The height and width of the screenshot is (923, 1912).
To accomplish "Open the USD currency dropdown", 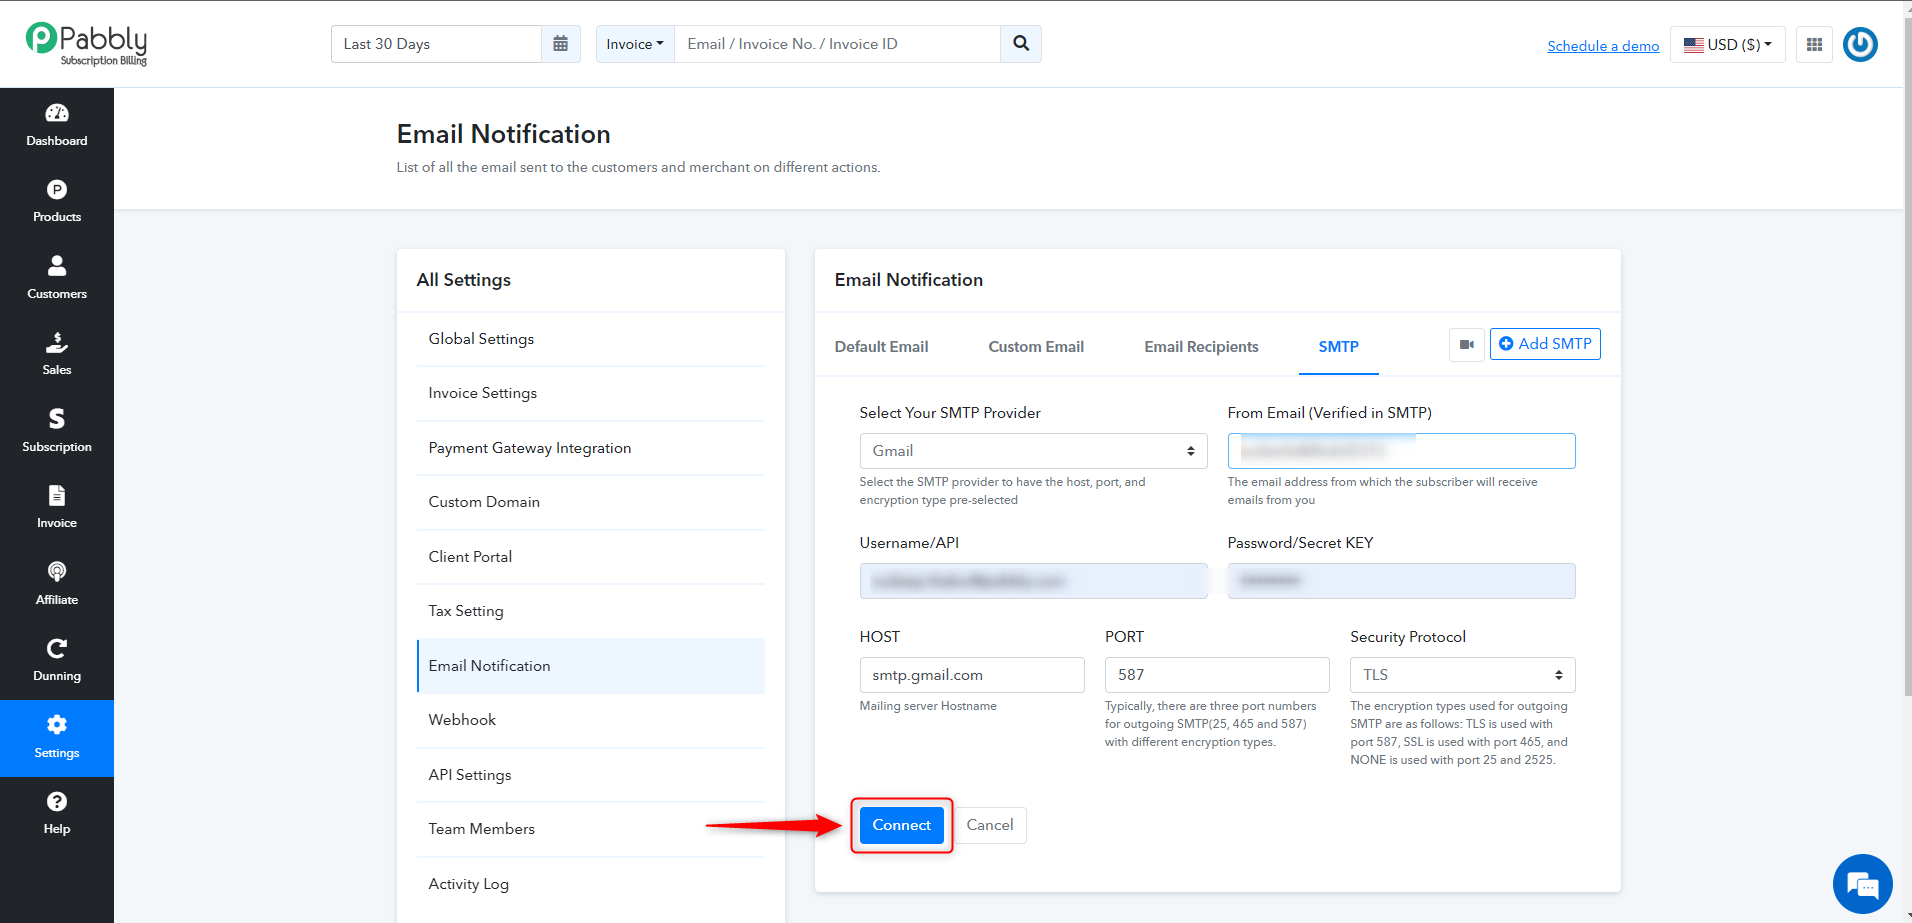I will (1727, 44).
